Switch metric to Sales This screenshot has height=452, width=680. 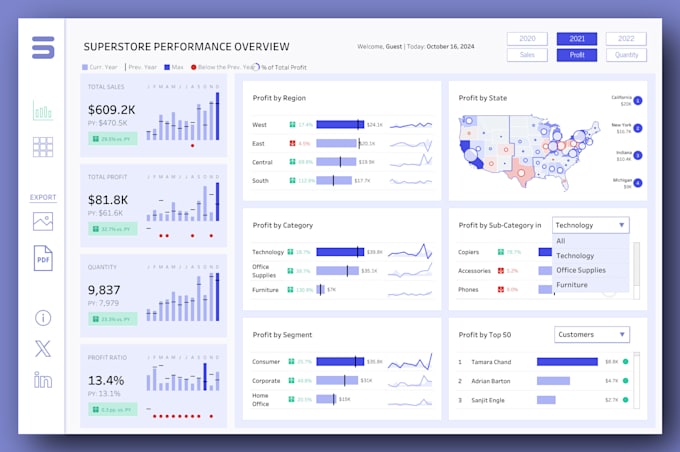point(527,55)
